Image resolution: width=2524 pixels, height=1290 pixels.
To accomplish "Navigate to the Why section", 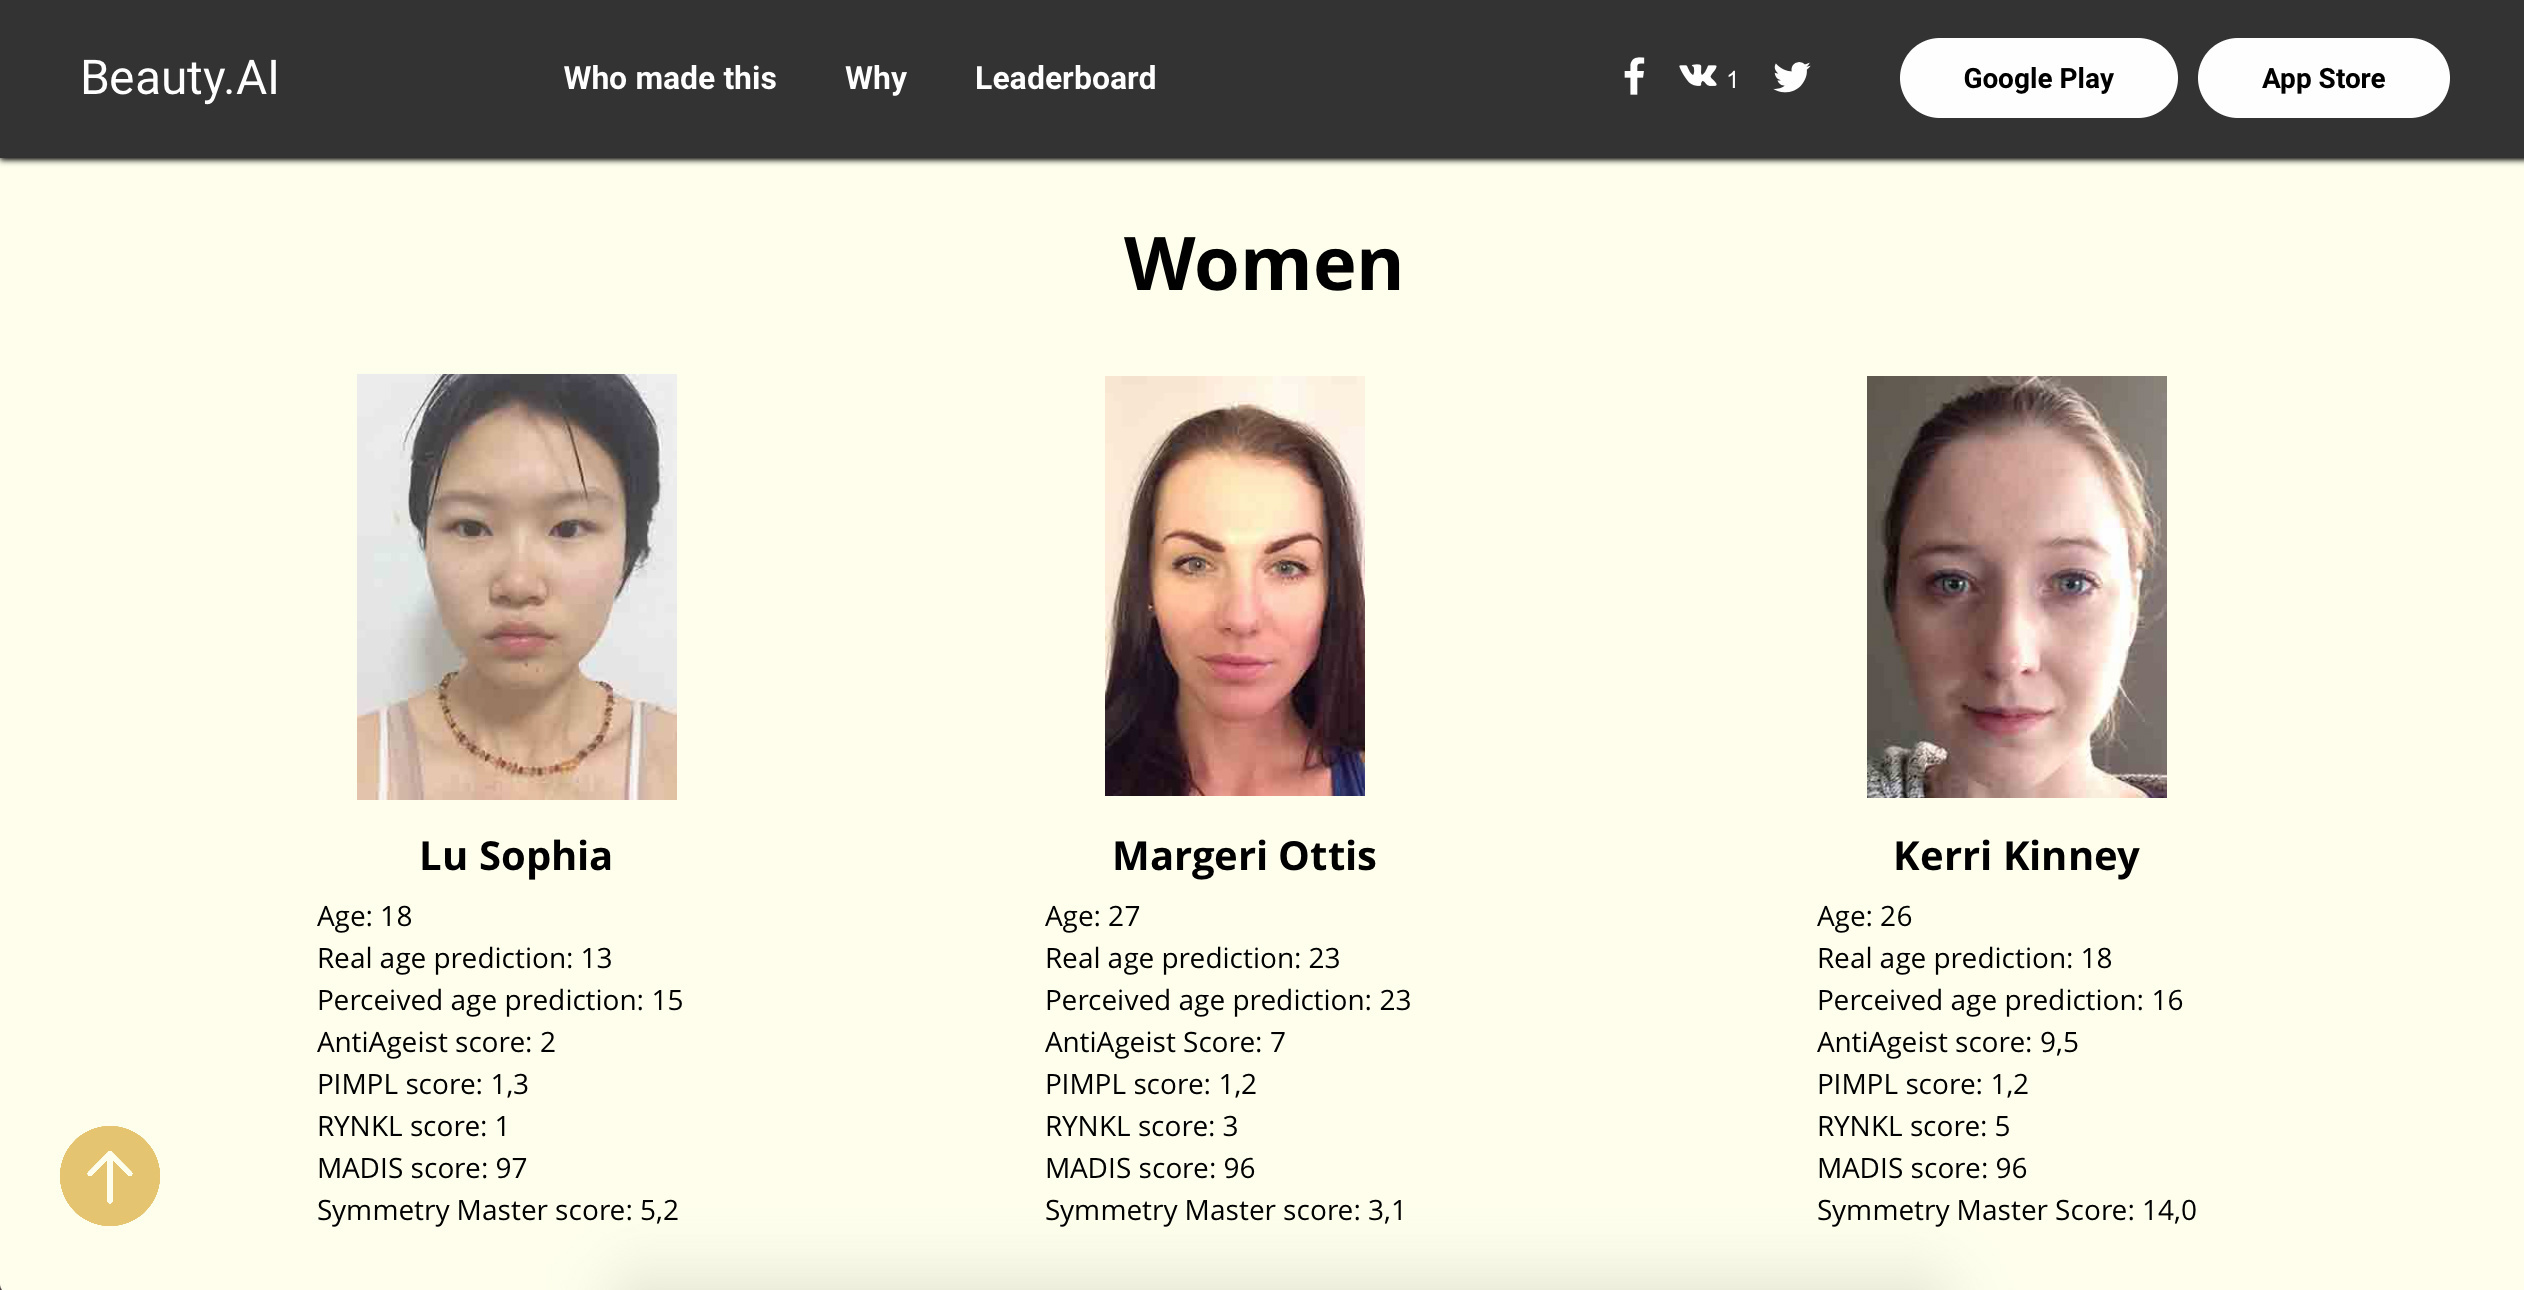I will 875,78.
